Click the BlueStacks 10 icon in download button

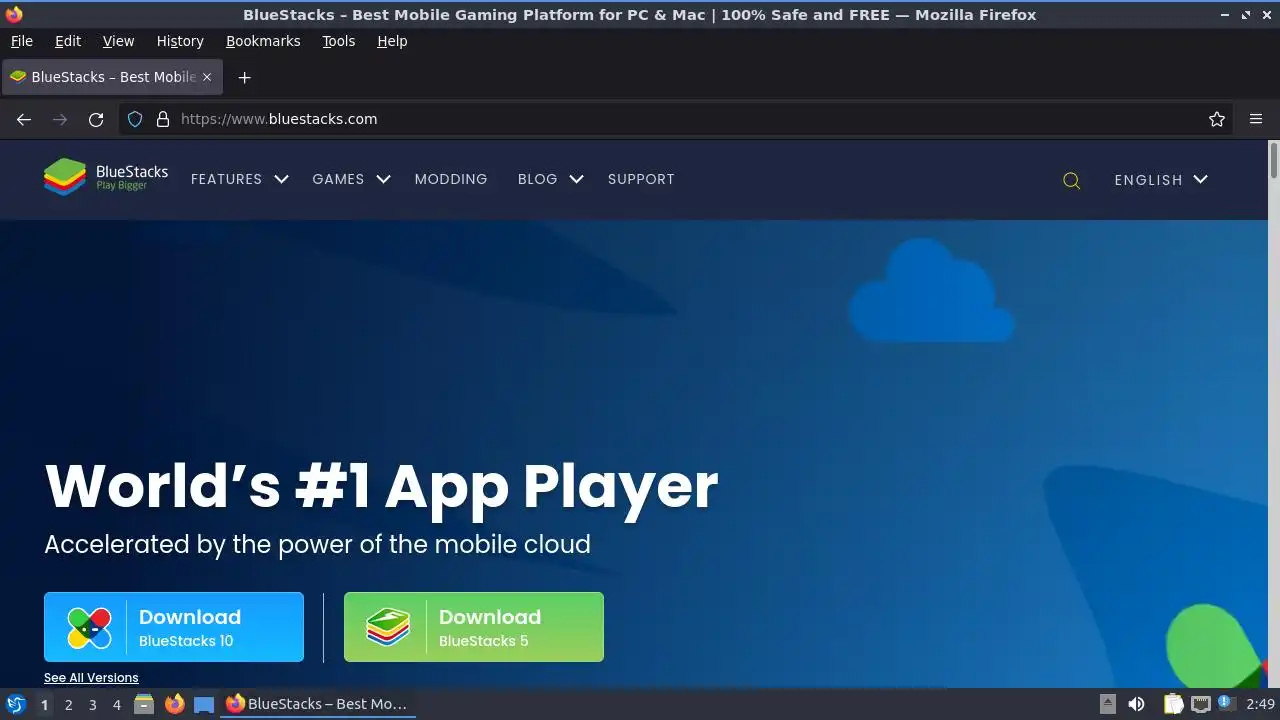pyautogui.click(x=89, y=628)
